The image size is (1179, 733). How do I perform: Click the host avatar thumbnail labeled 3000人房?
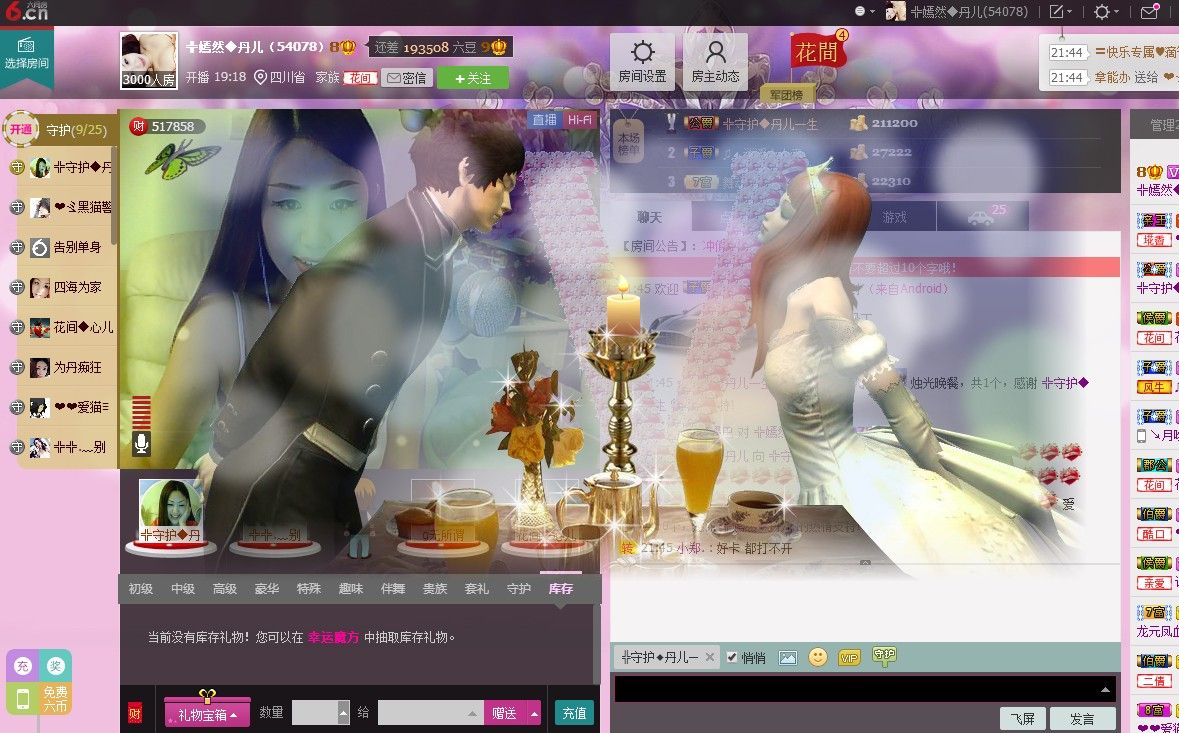149,61
